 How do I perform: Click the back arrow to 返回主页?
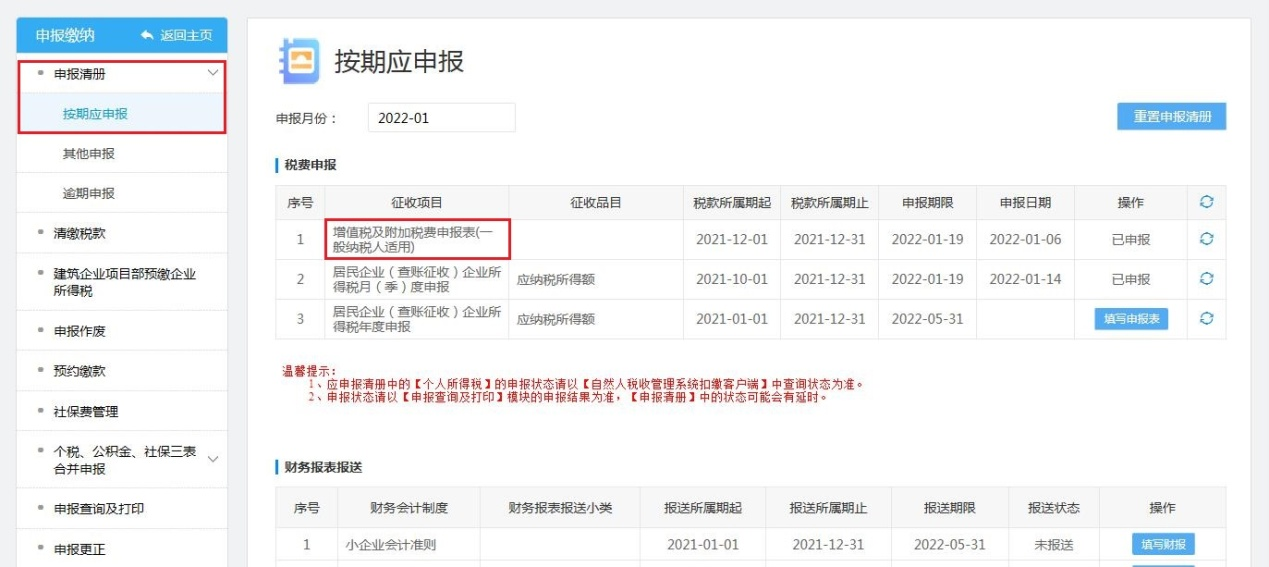pyautogui.click(x=148, y=35)
